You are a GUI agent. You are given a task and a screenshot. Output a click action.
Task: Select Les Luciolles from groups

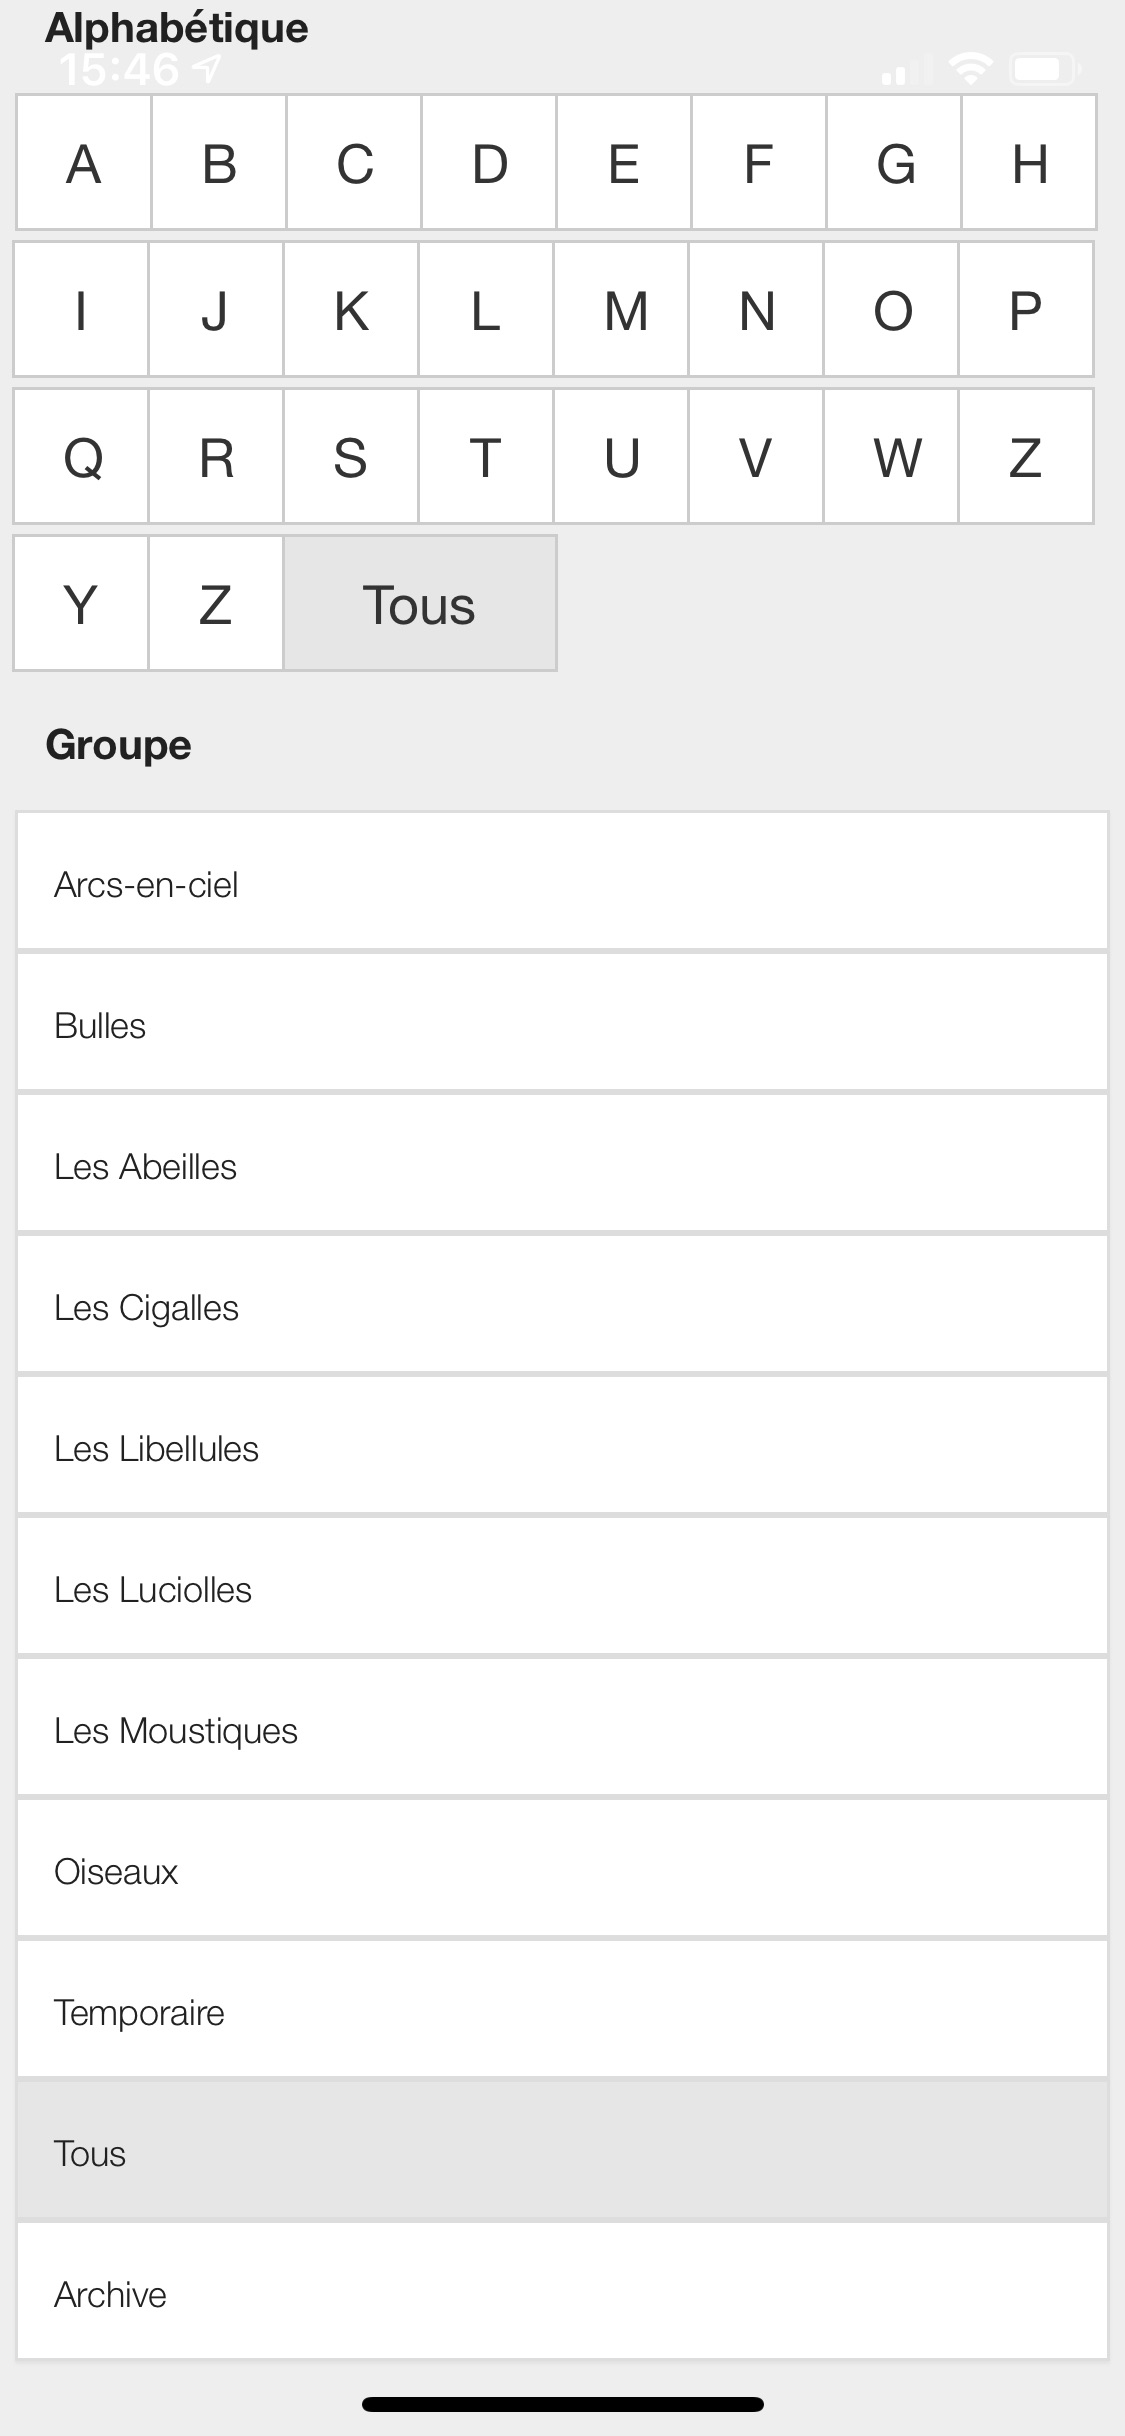[562, 1587]
